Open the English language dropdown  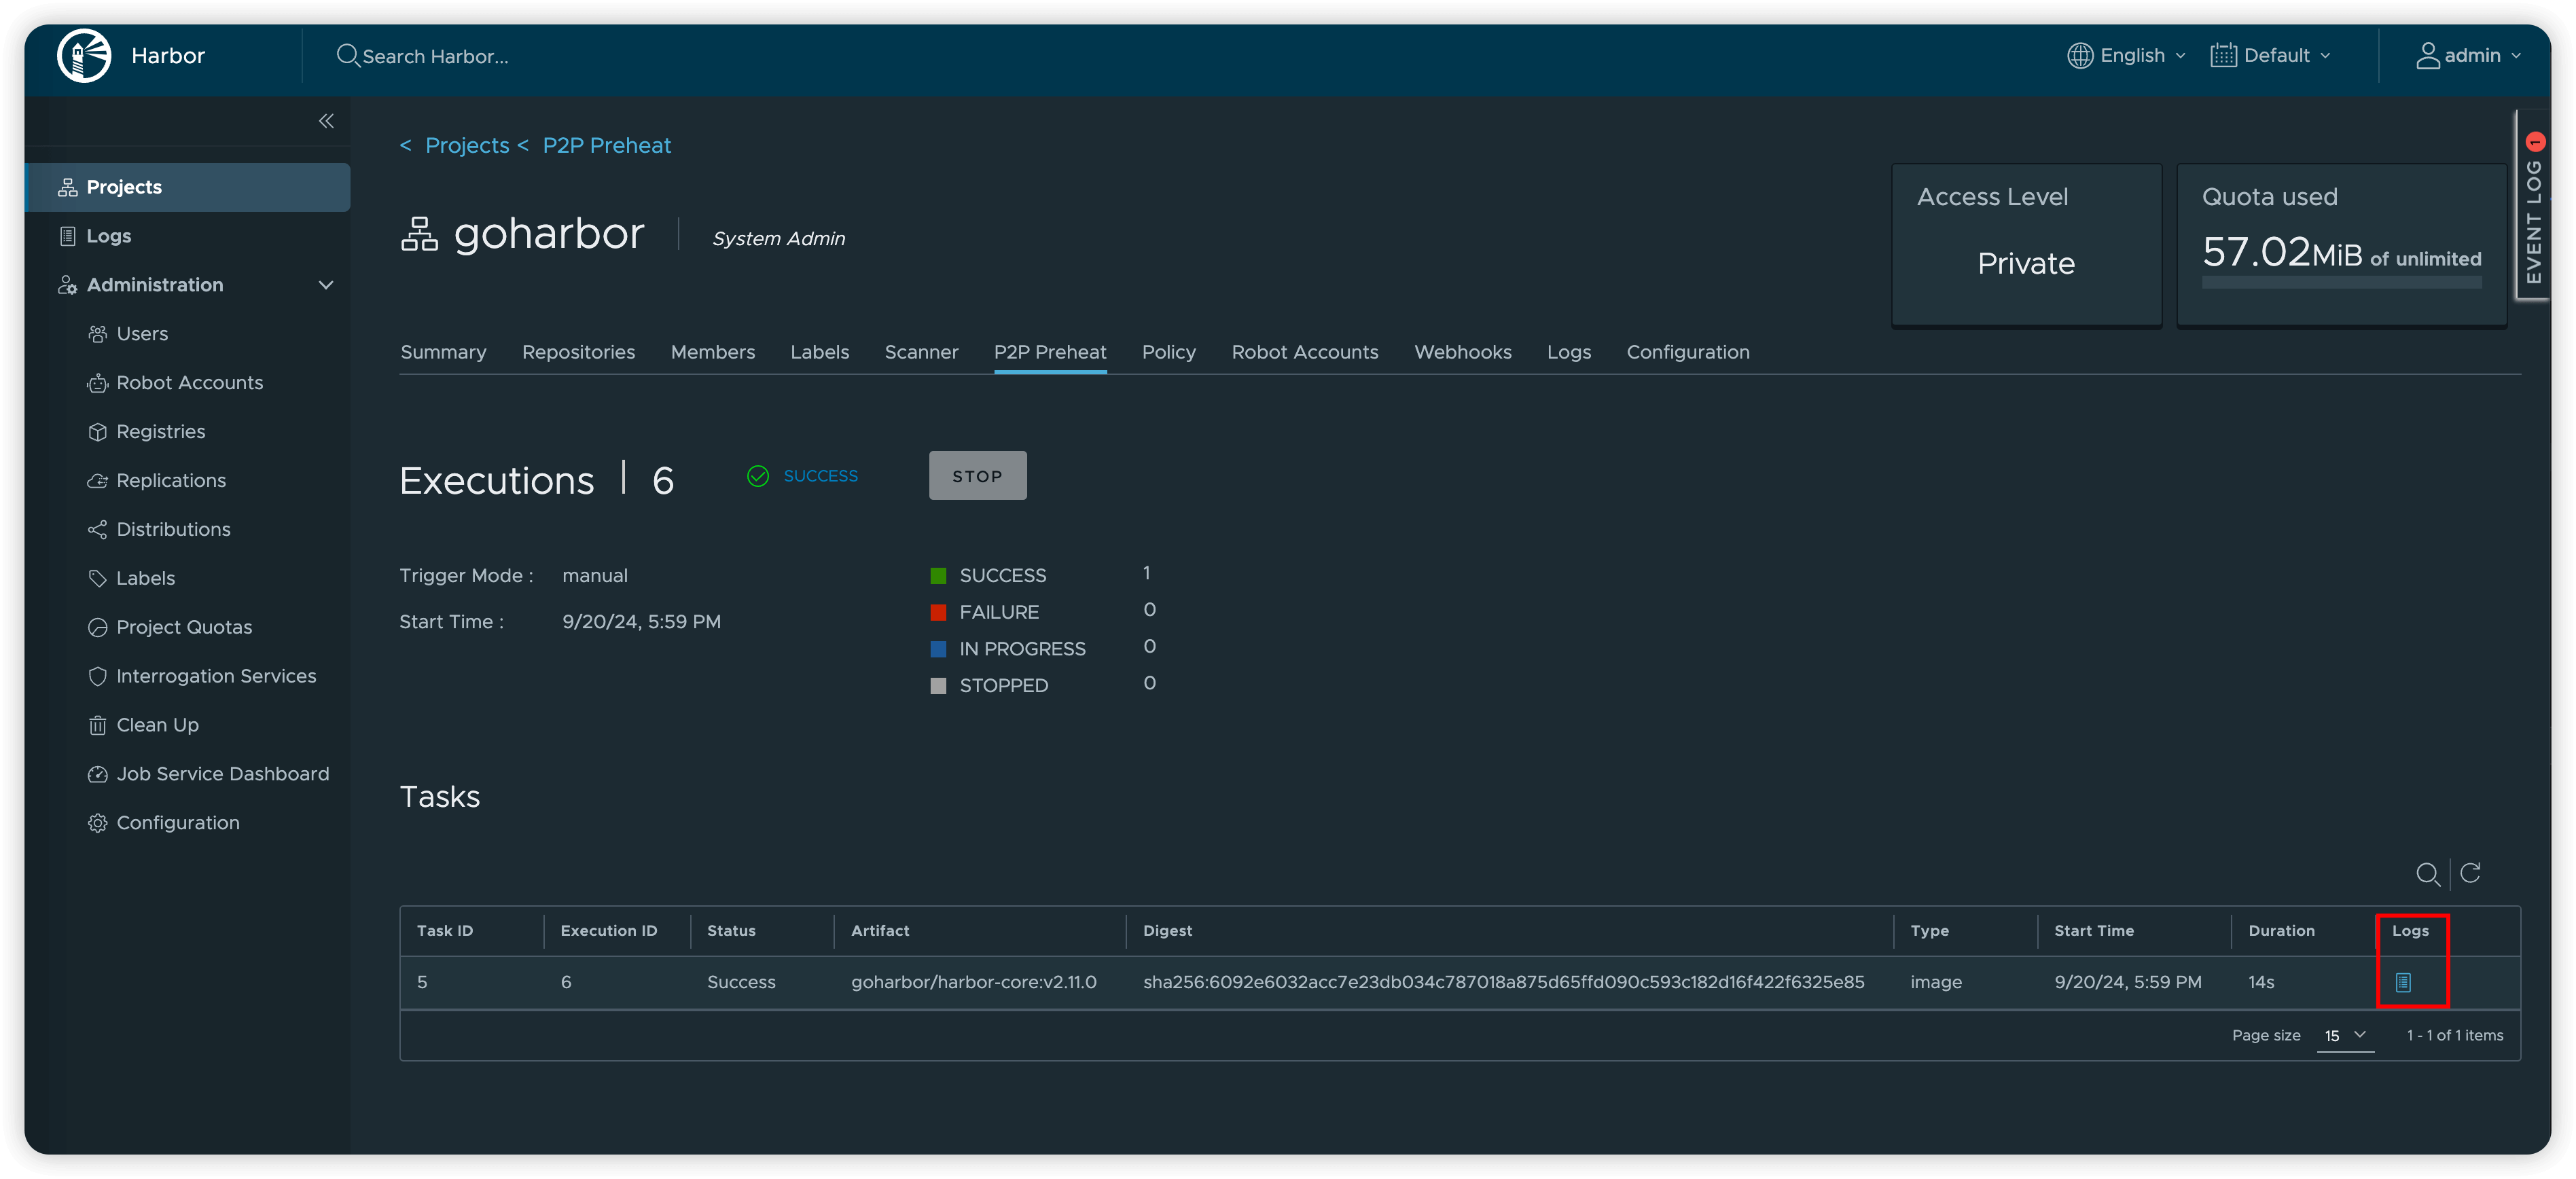pyautogui.click(x=2126, y=56)
